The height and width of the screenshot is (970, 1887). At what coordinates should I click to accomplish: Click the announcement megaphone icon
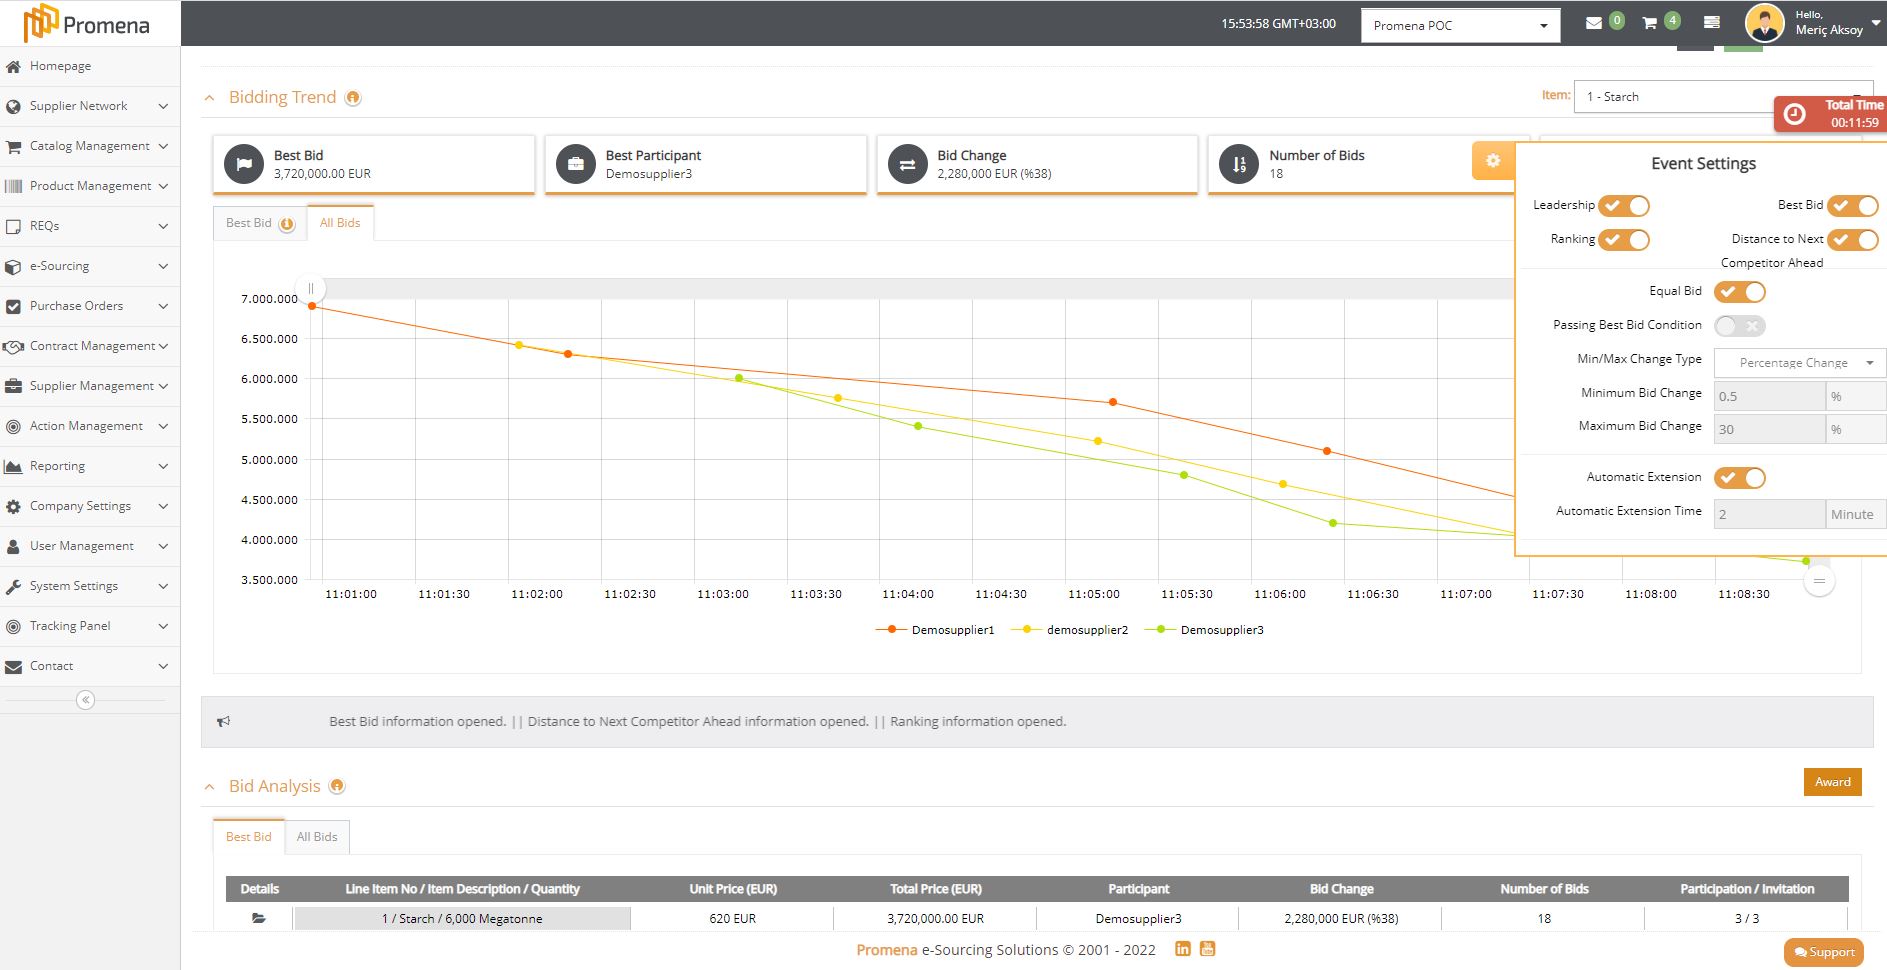[x=224, y=721]
